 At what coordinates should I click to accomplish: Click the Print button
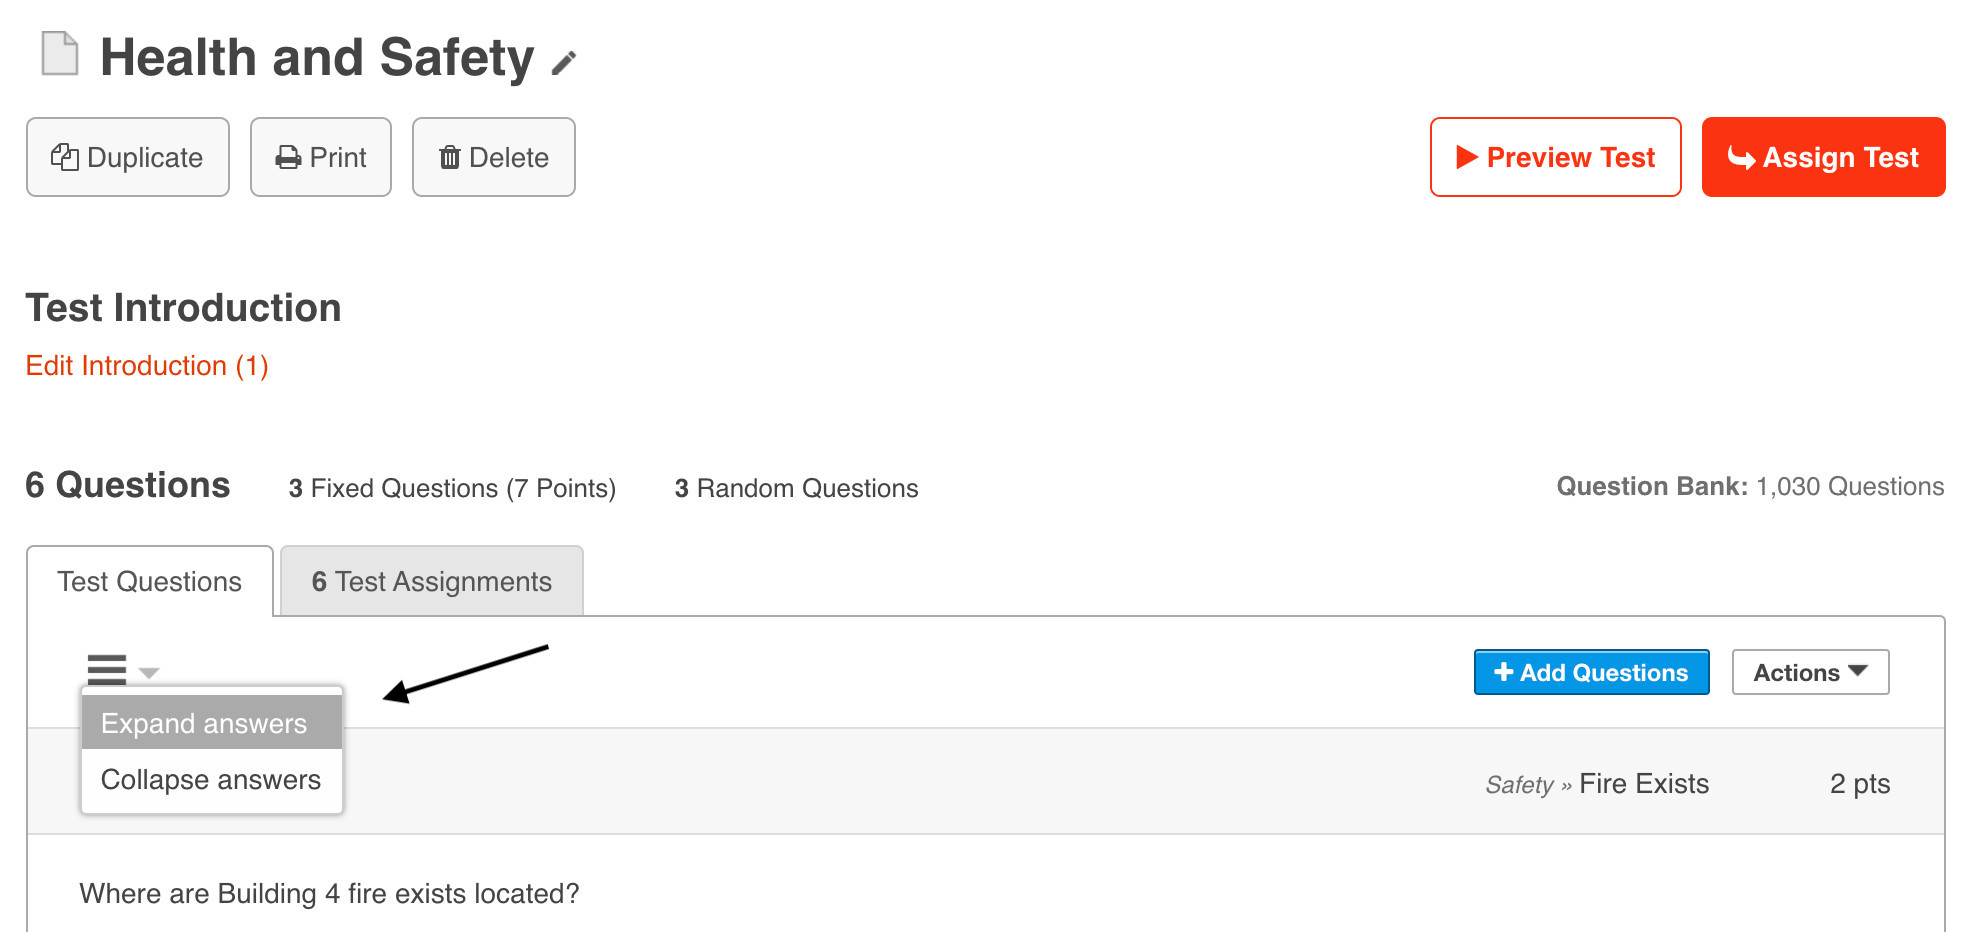(321, 157)
